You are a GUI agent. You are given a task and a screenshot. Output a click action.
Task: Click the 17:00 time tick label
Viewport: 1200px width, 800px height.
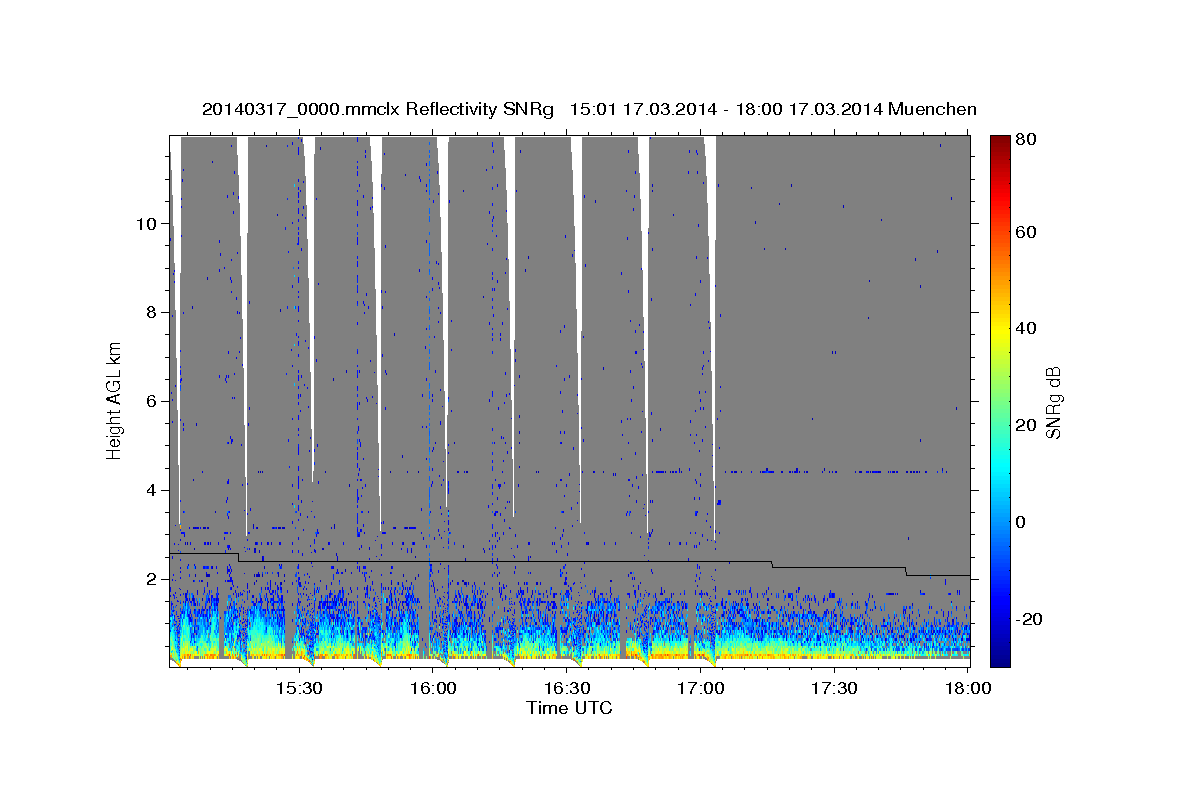tap(701, 689)
